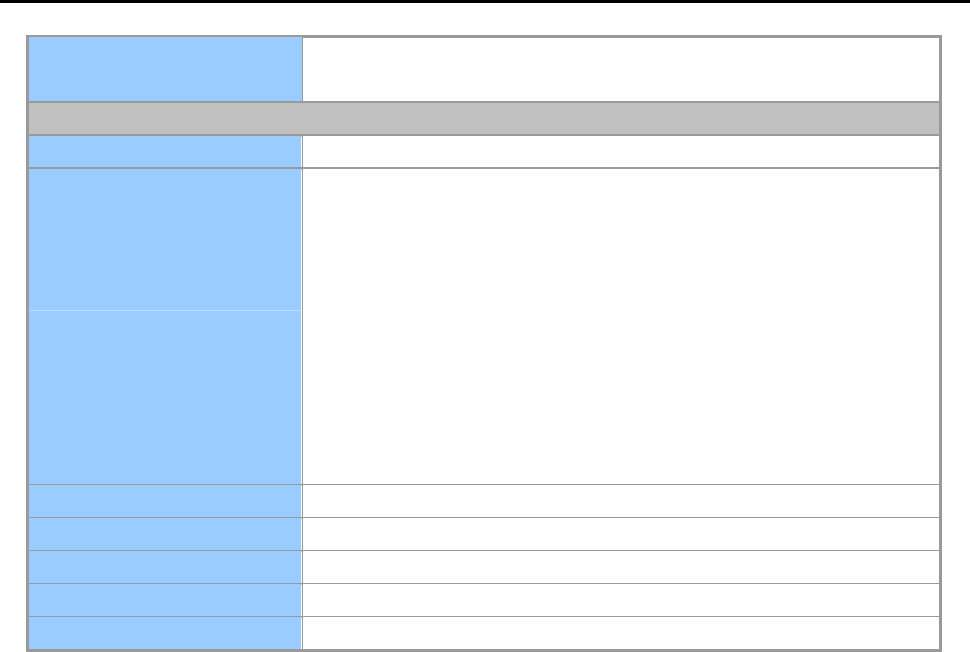The height and width of the screenshot is (652, 970).
Task: Click the thin white cell directly below gray bar
Action: (621, 151)
